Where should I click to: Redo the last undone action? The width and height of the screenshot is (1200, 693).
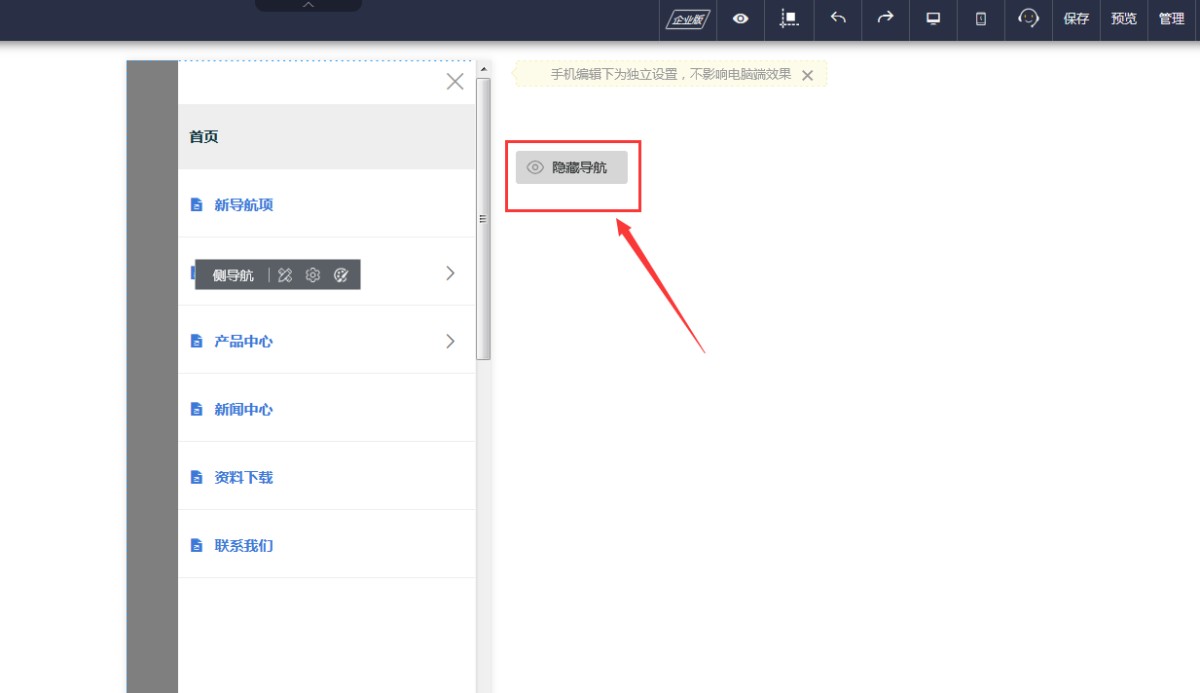pos(885,19)
